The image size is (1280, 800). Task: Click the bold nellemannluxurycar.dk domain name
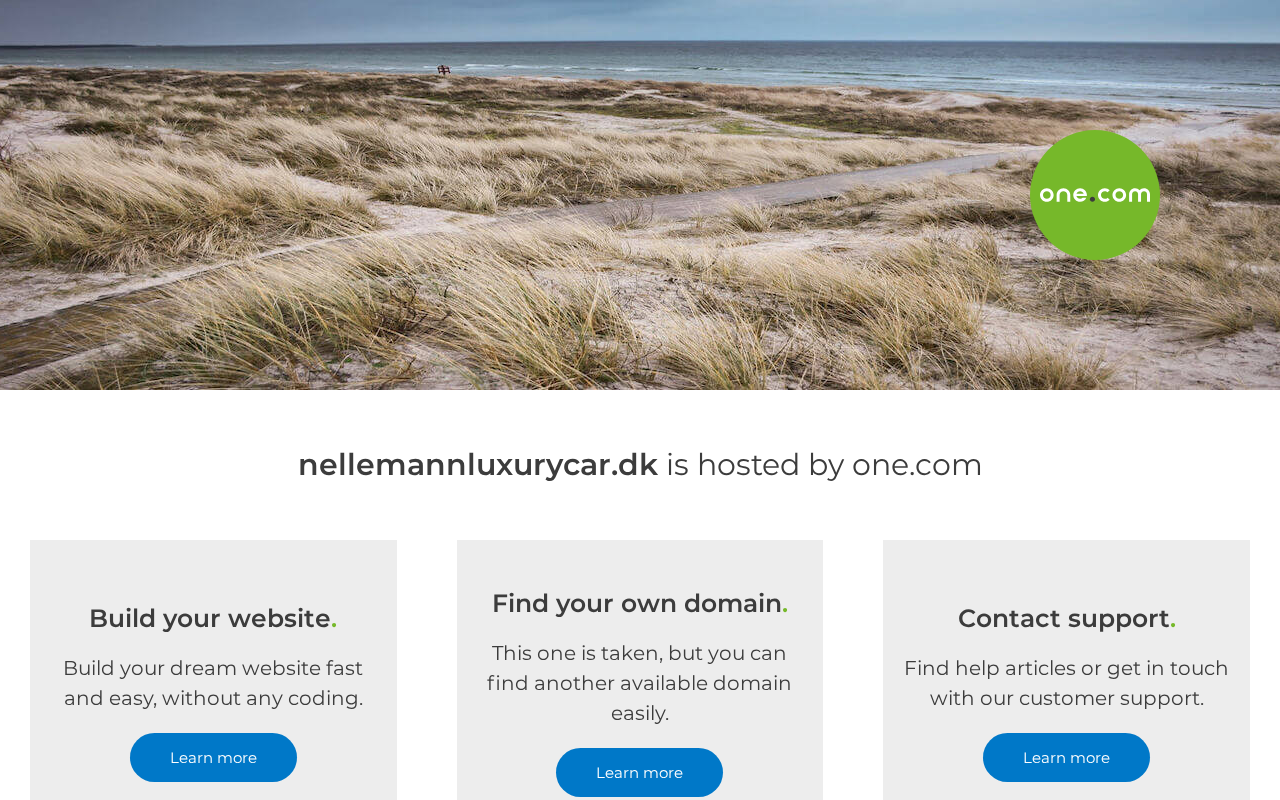478,465
